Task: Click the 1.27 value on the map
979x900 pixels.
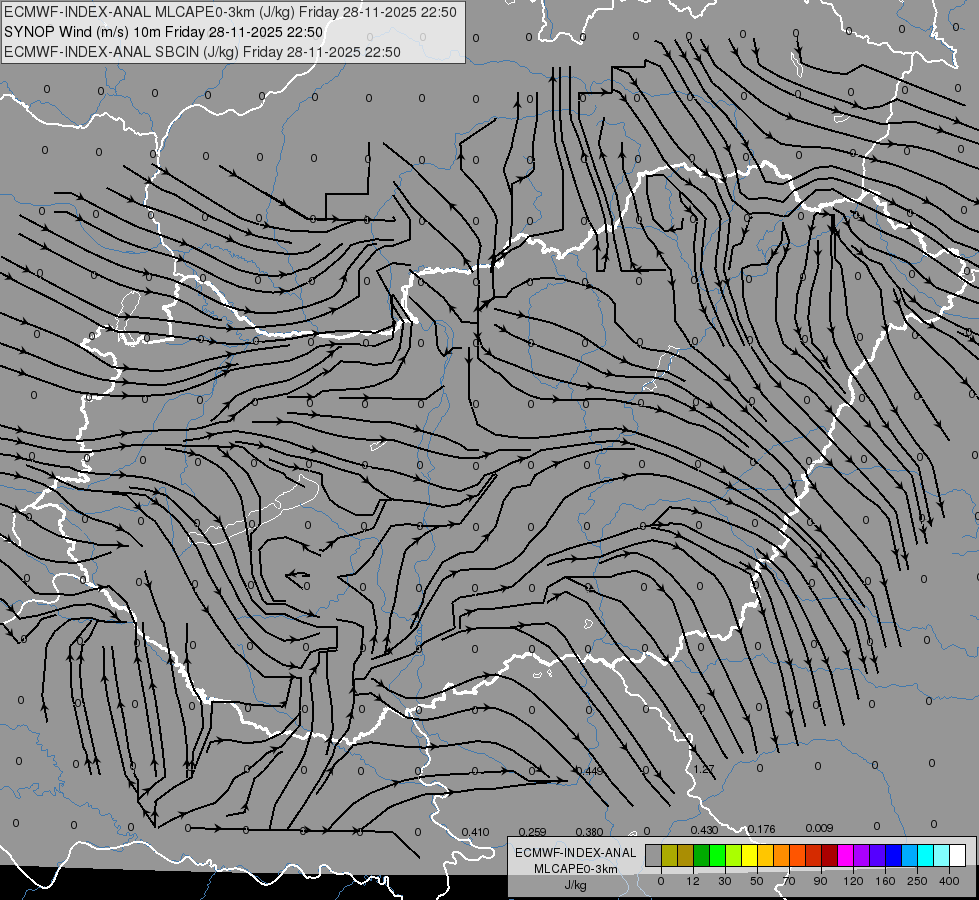Action: (x=704, y=769)
